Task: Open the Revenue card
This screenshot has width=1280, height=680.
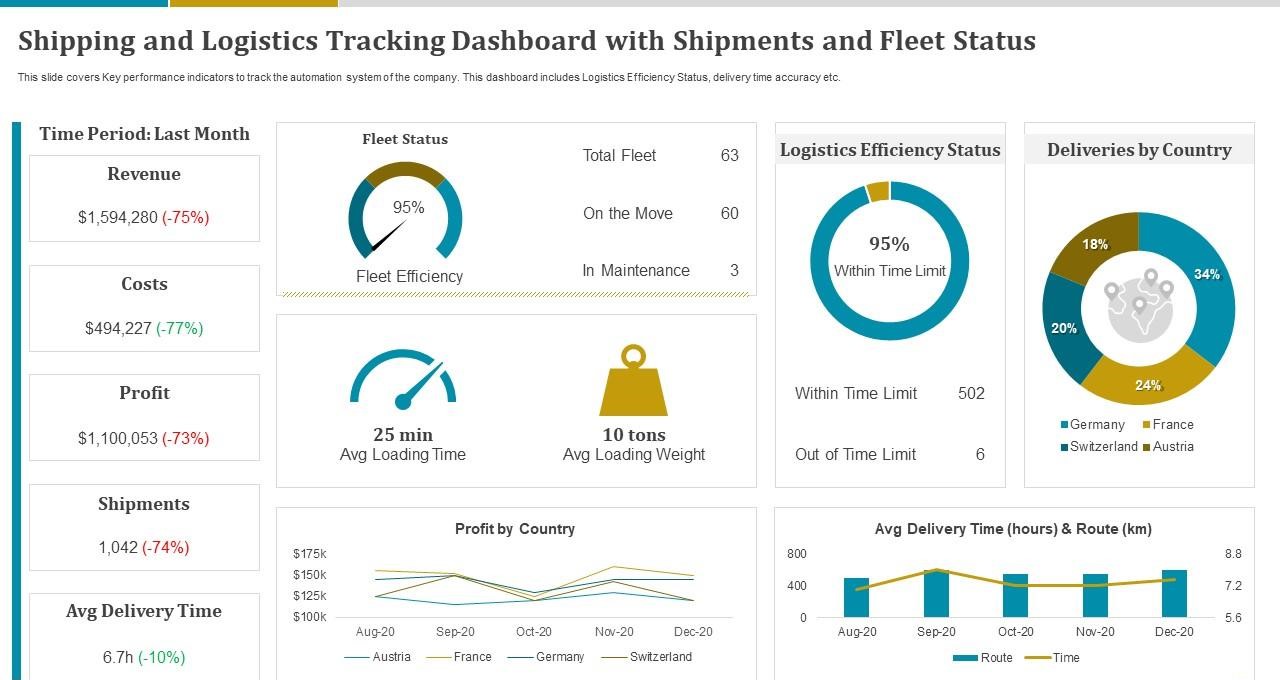Action: tap(144, 198)
